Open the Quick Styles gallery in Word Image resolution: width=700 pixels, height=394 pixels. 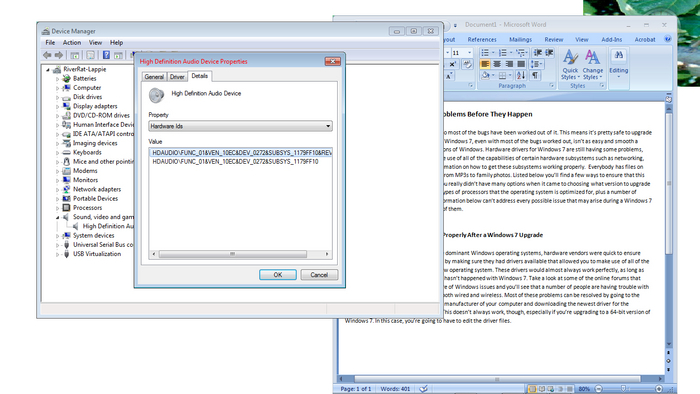[x=570, y=65]
